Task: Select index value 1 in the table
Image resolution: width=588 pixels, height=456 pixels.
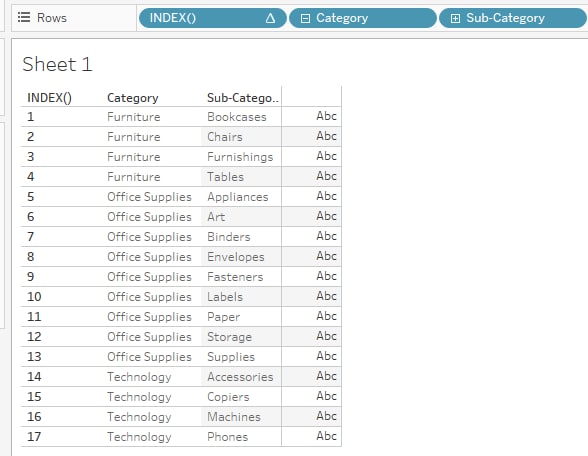Action: [x=30, y=117]
